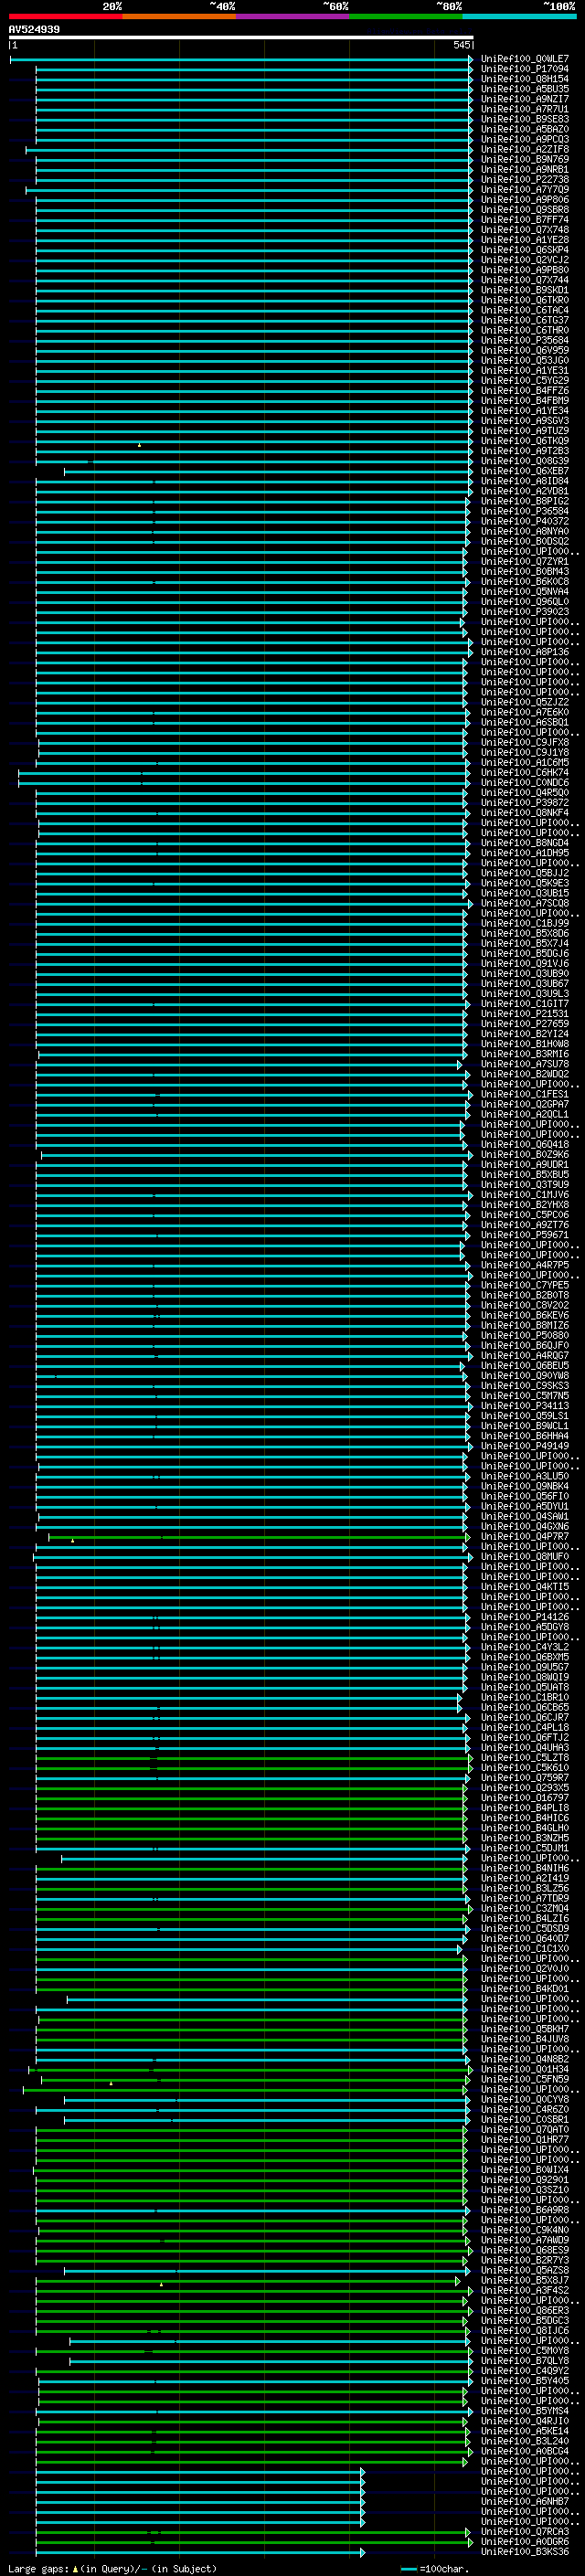Select the UniRef100_Q86ER3 label
585x2576 pixels.
coord(524,2310)
